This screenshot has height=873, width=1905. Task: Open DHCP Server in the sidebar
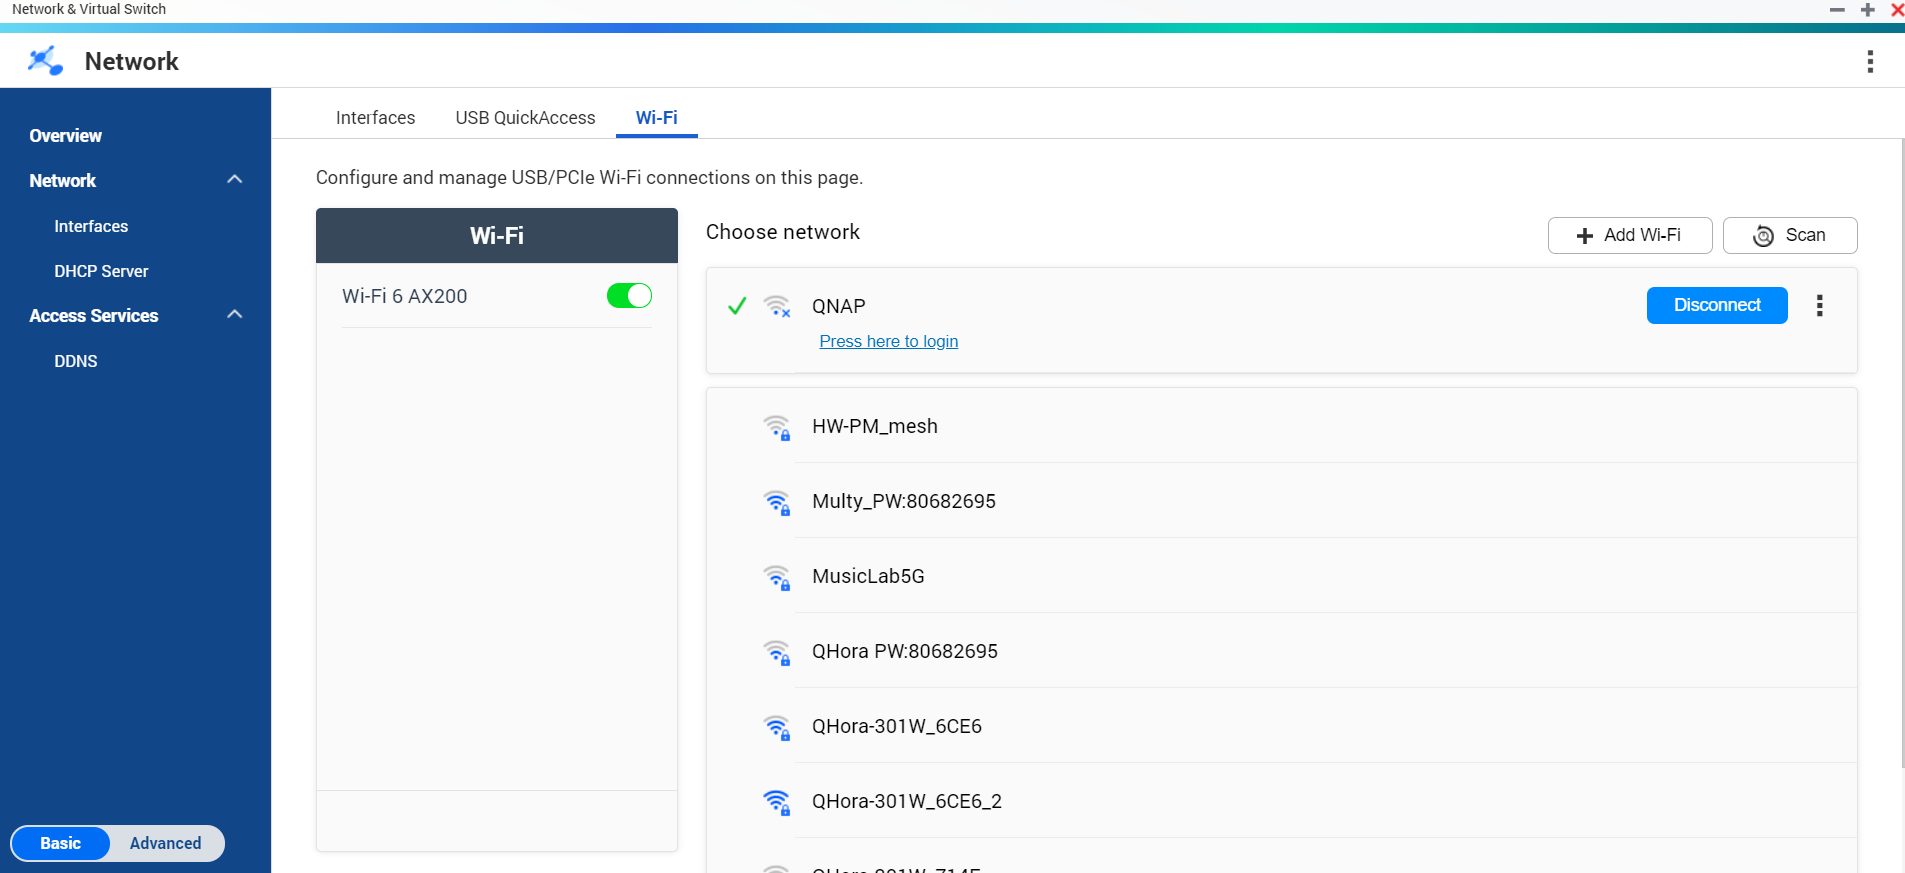pyautogui.click(x=101, y=271)
